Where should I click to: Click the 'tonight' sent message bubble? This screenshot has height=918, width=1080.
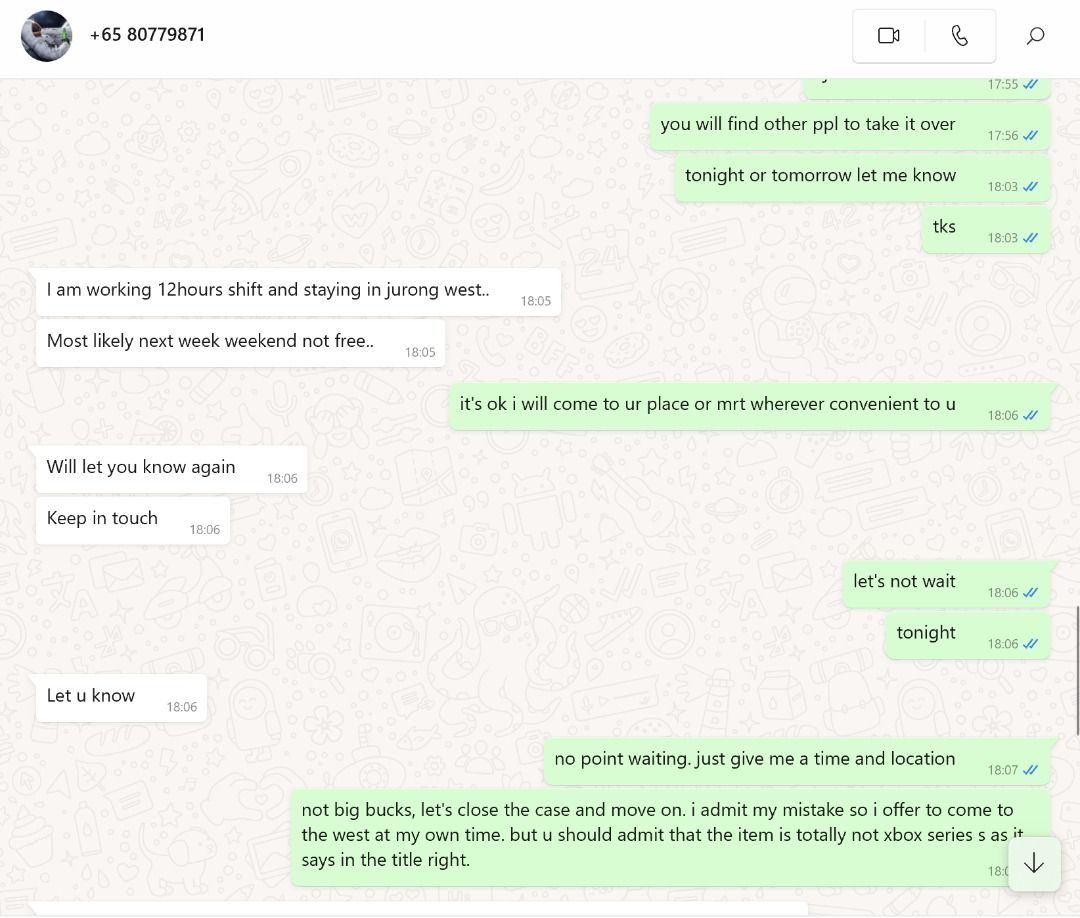coord(967,636)
